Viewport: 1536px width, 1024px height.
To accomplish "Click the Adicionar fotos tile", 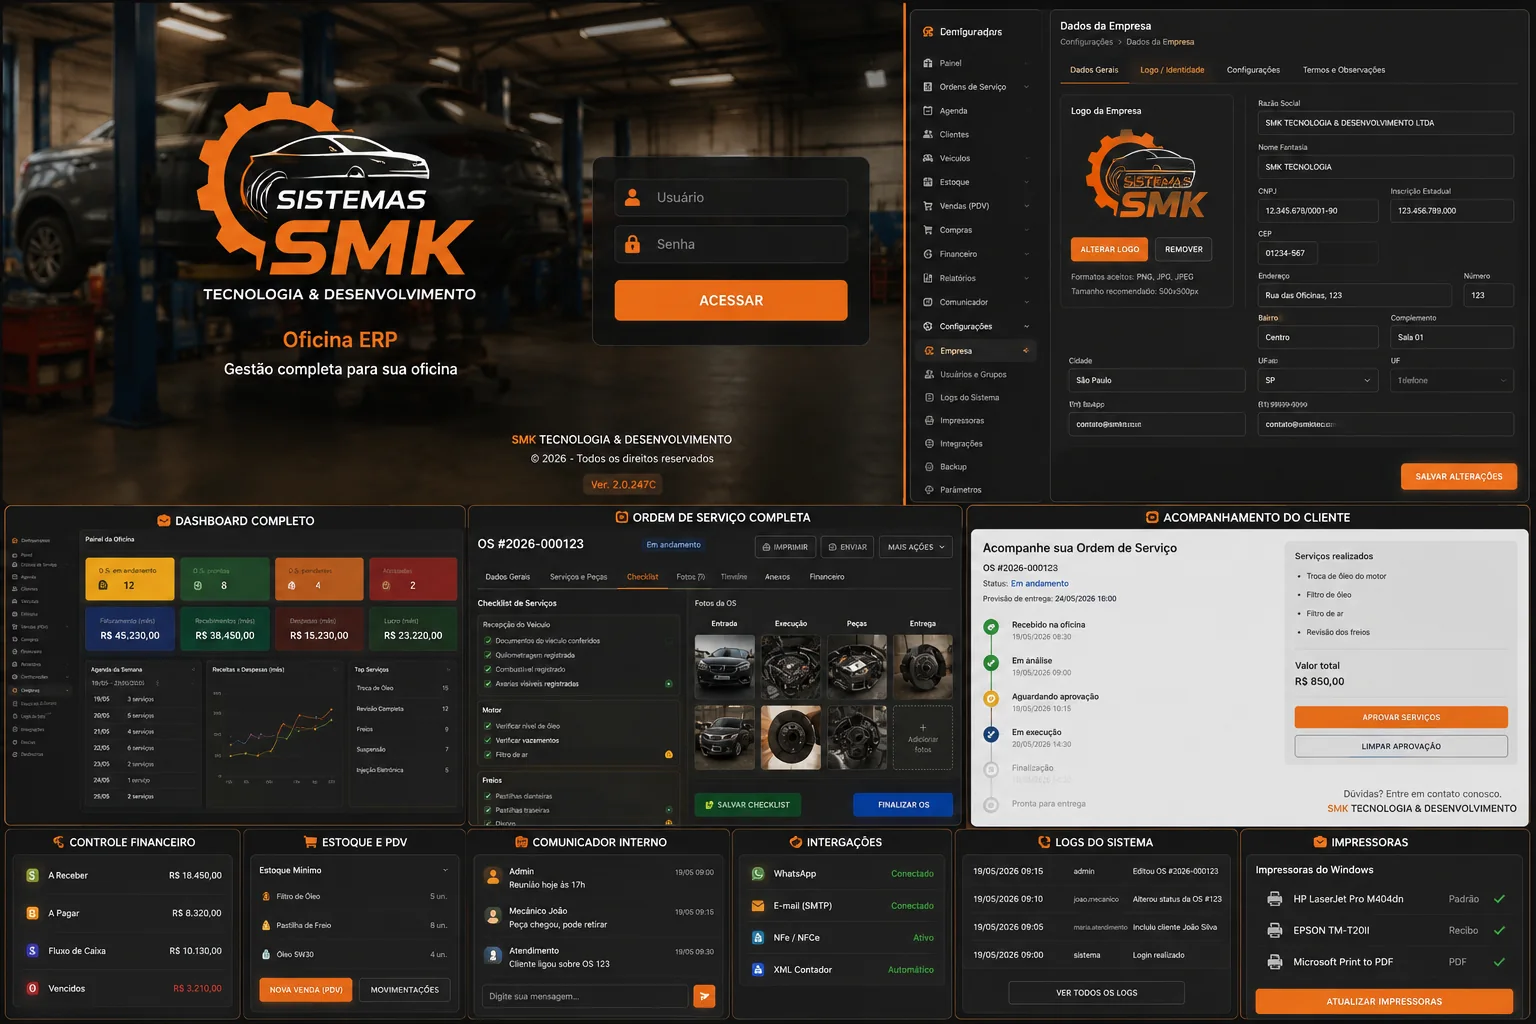I will pos(923,738).
